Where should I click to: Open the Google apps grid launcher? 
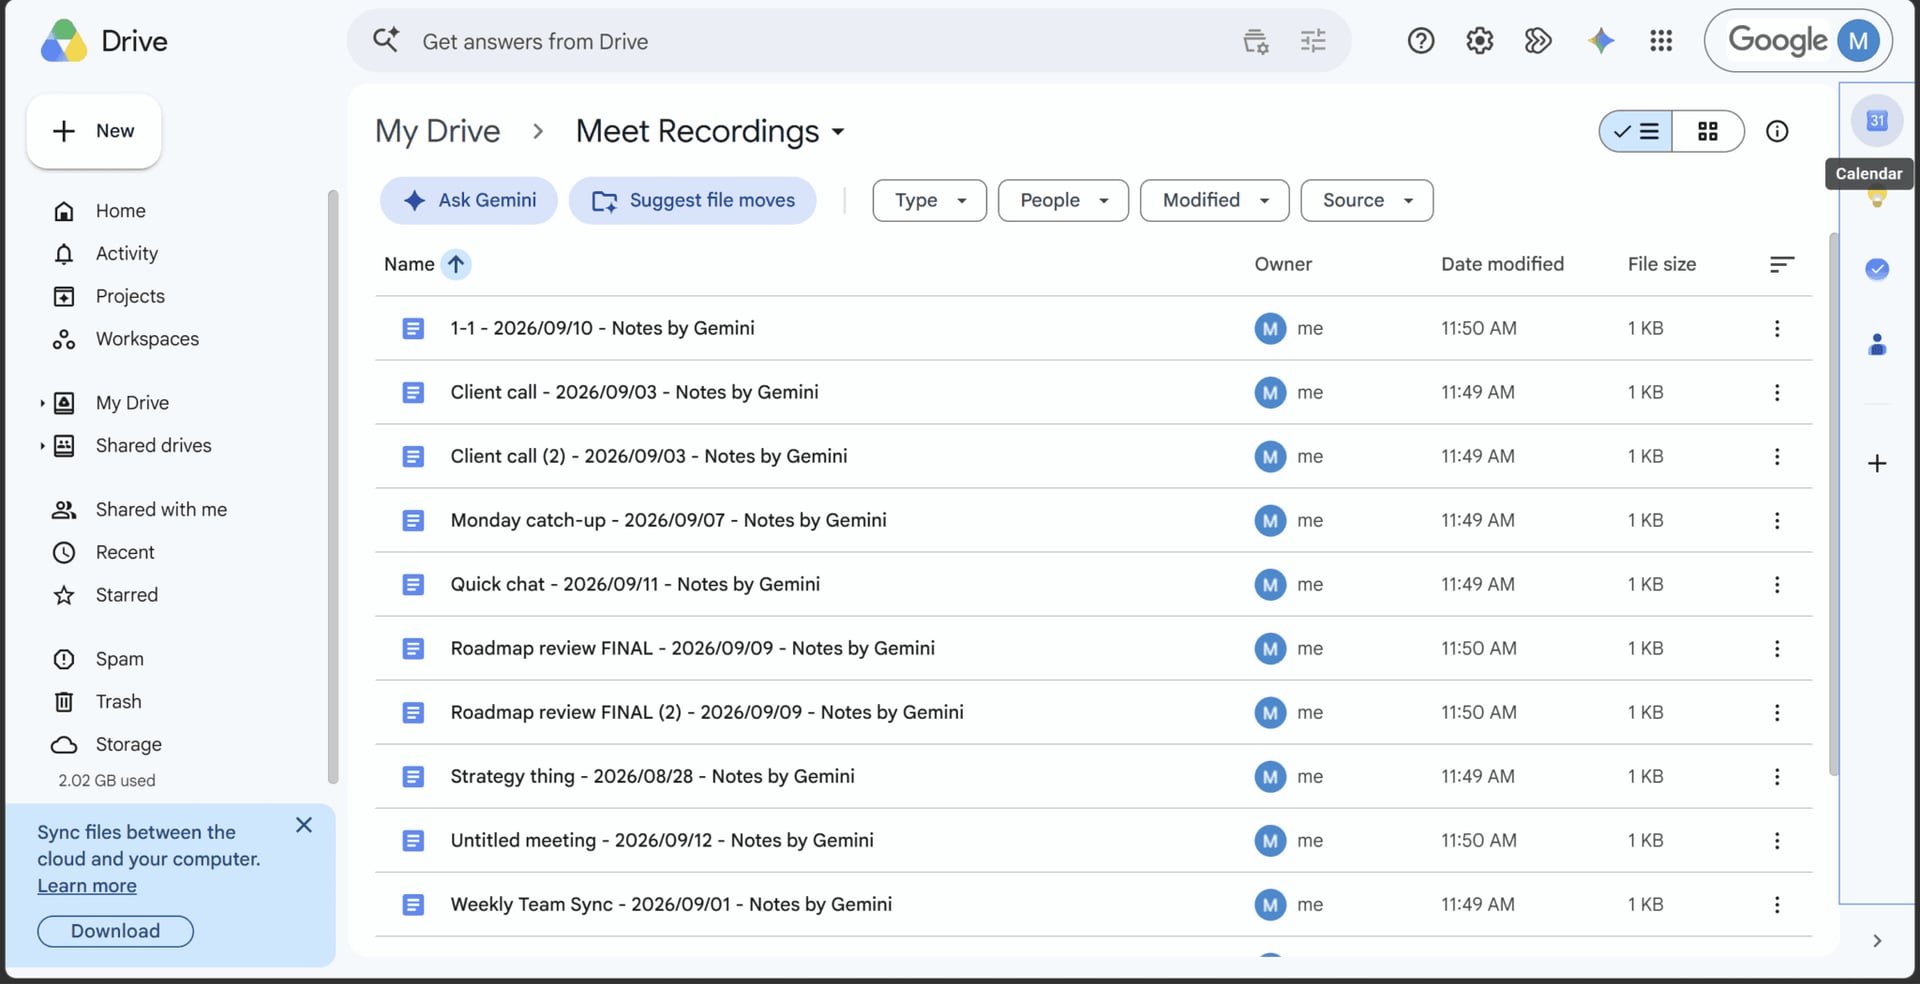point(1660,41)
